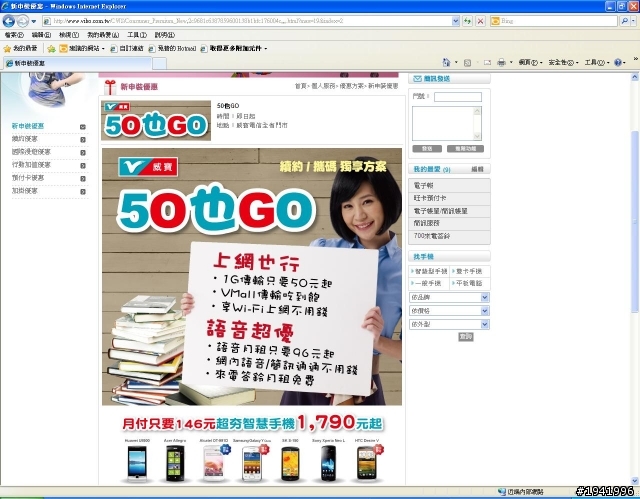Open 旺卡預付卡 in favorites list
Screen dimensions: 640x499
click(449, 198)
